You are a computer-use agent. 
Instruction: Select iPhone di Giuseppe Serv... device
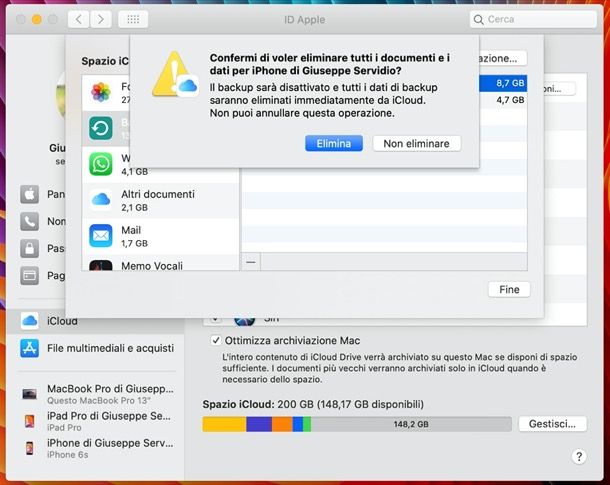(97, 448)
